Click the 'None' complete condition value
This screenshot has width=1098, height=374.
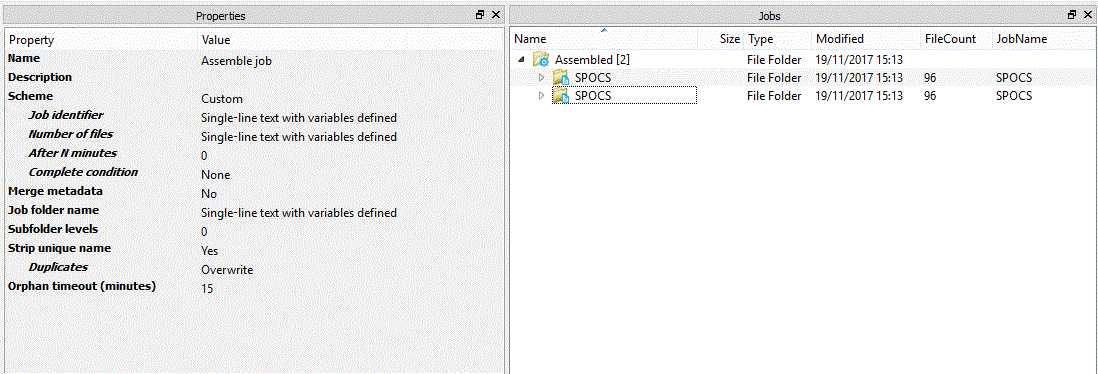pyautogui.click(x=216, y=174)
